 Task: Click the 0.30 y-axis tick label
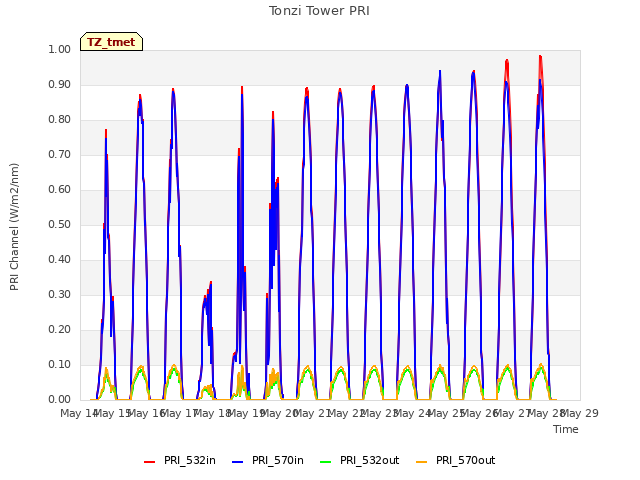click(x=60, y=294)
